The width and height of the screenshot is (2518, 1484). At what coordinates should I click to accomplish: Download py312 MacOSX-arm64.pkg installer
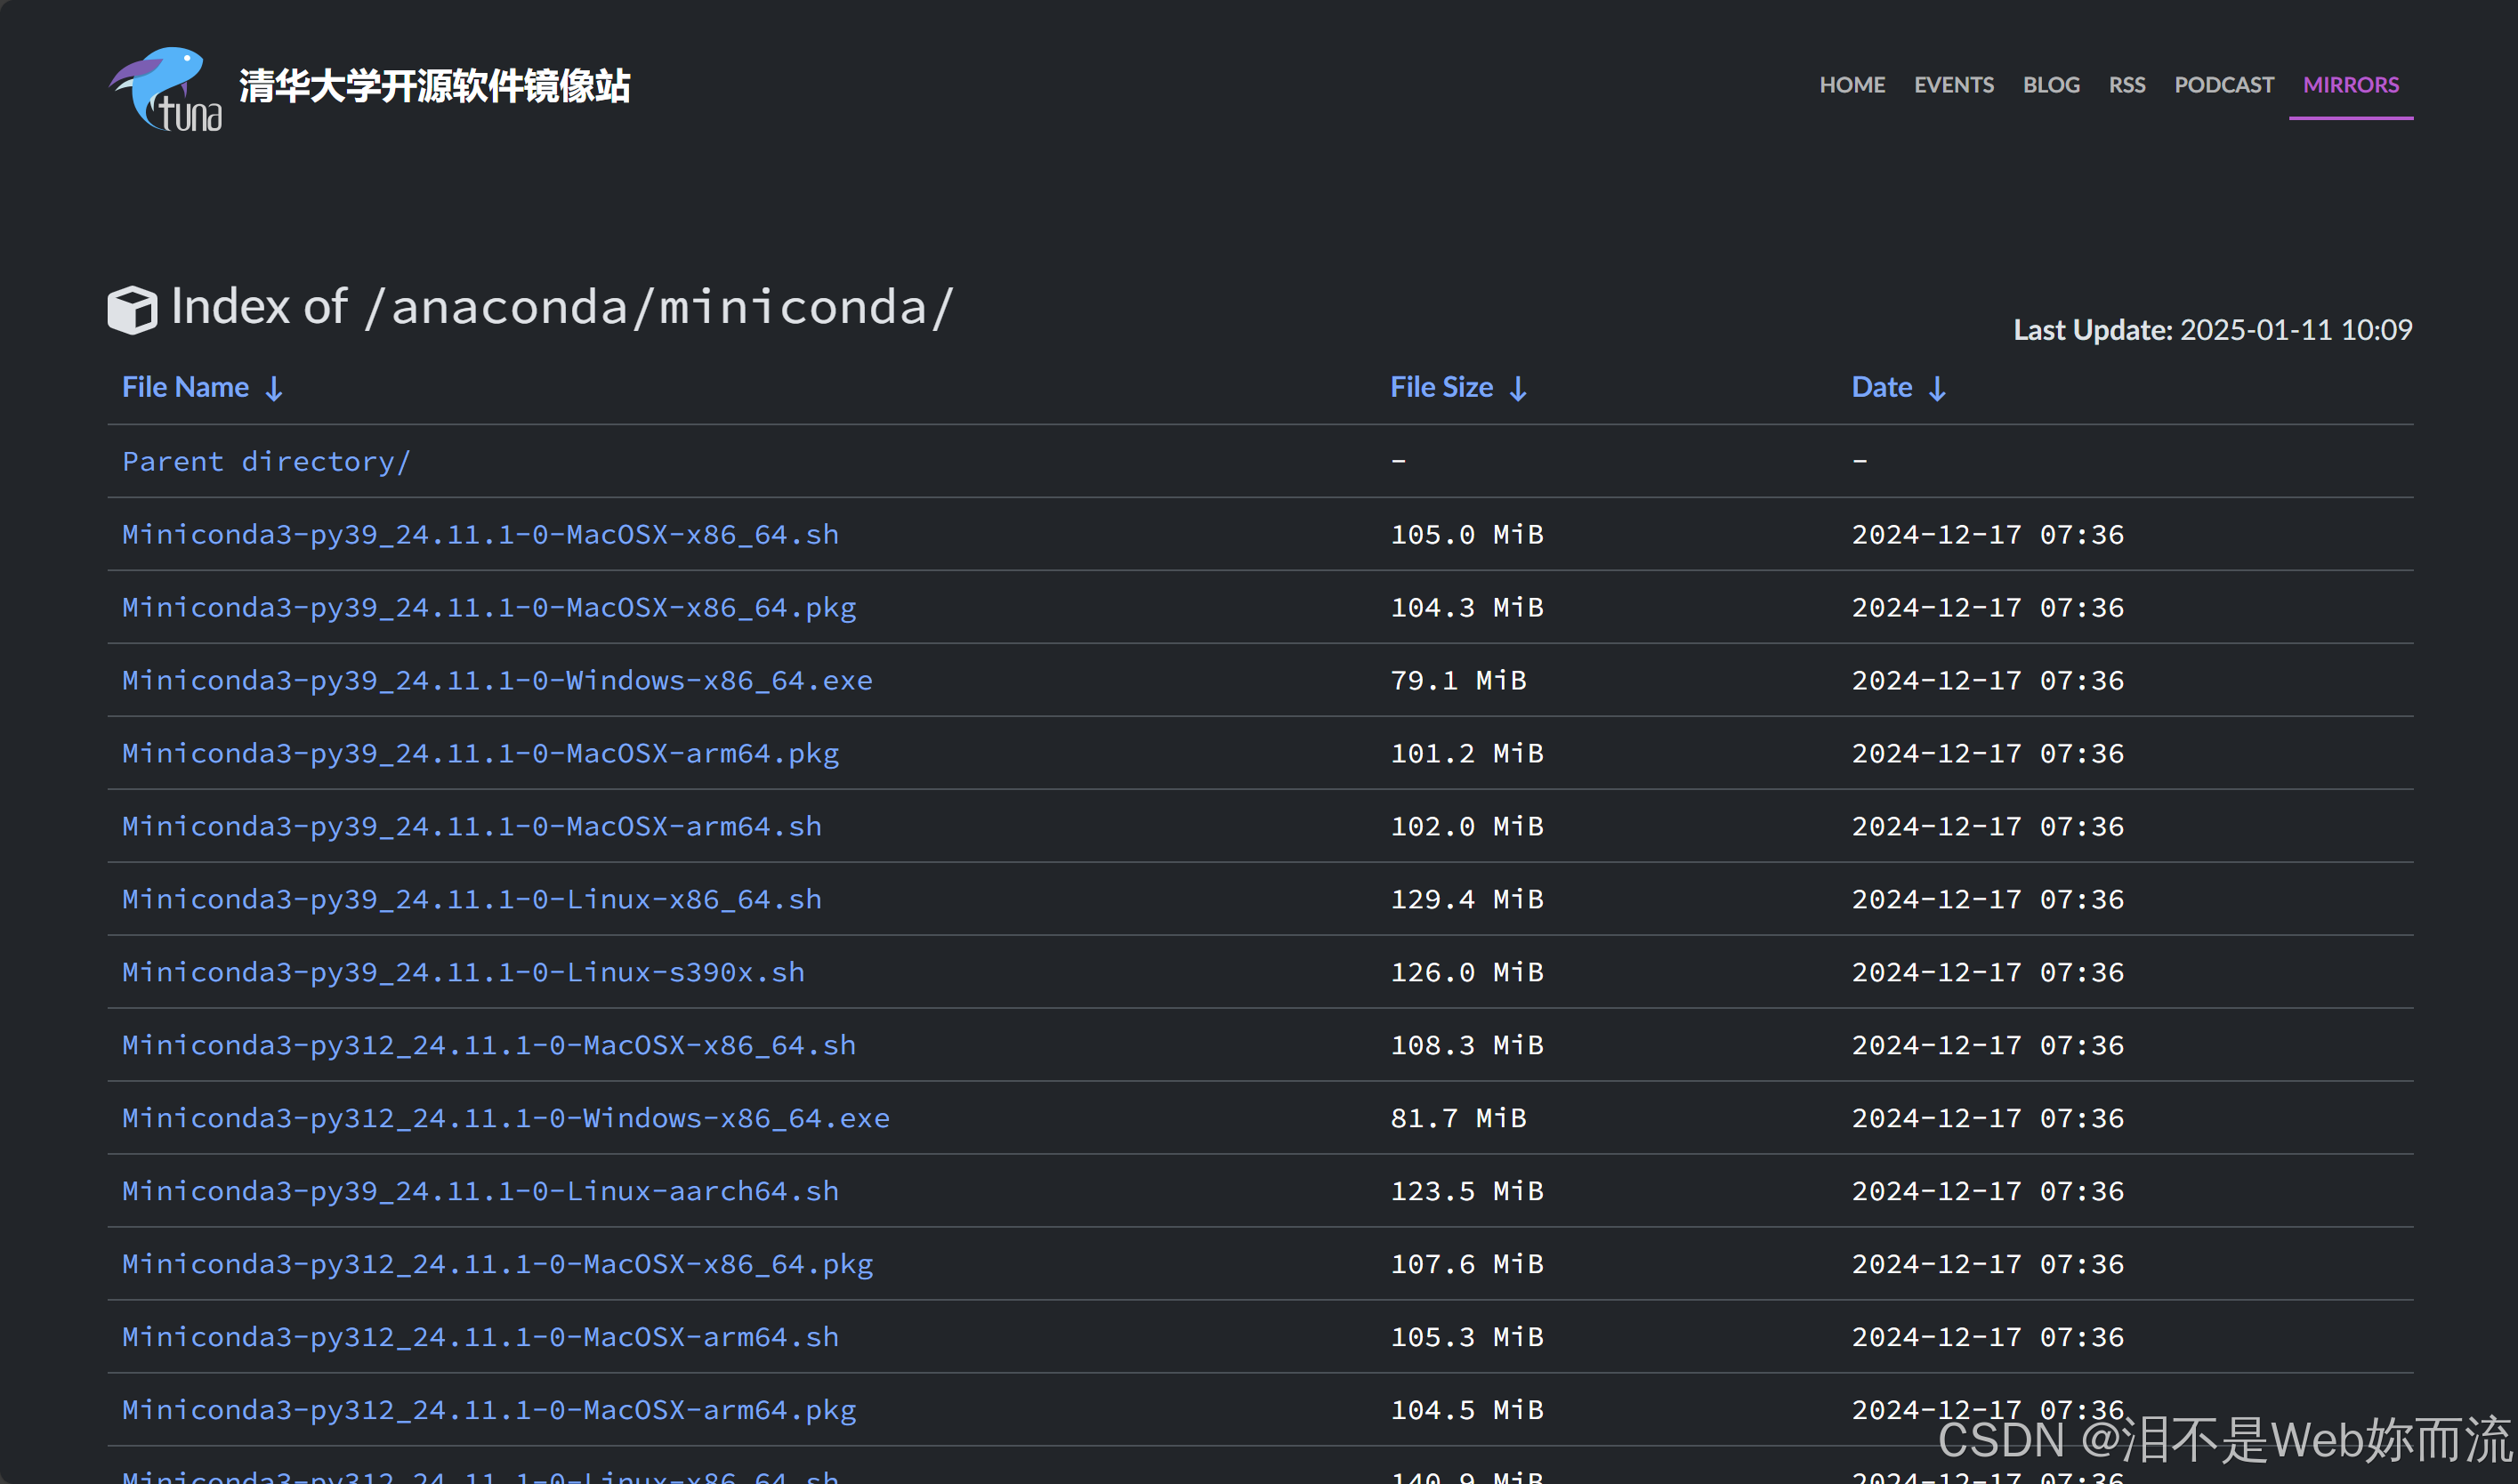click(x=489, y=1410)
